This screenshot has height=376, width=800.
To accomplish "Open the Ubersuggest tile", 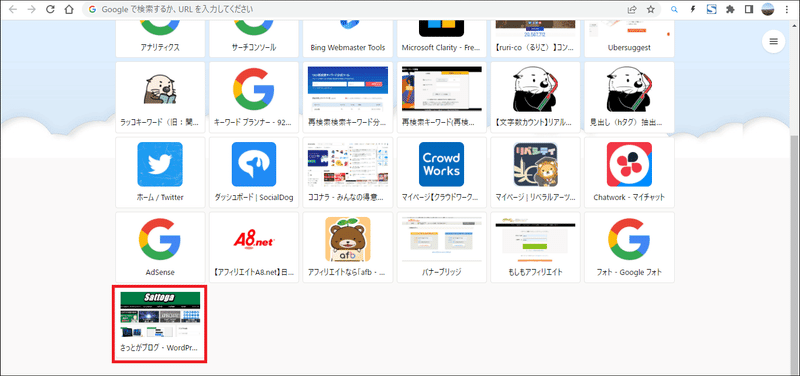I will click(x=629, y=39).
